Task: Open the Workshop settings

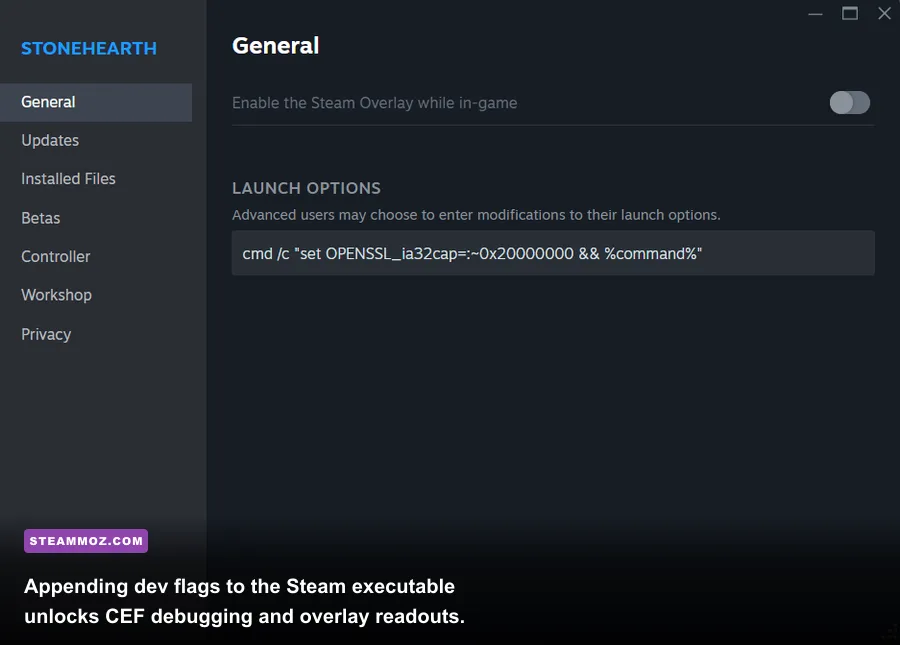Action: [56, 295]
